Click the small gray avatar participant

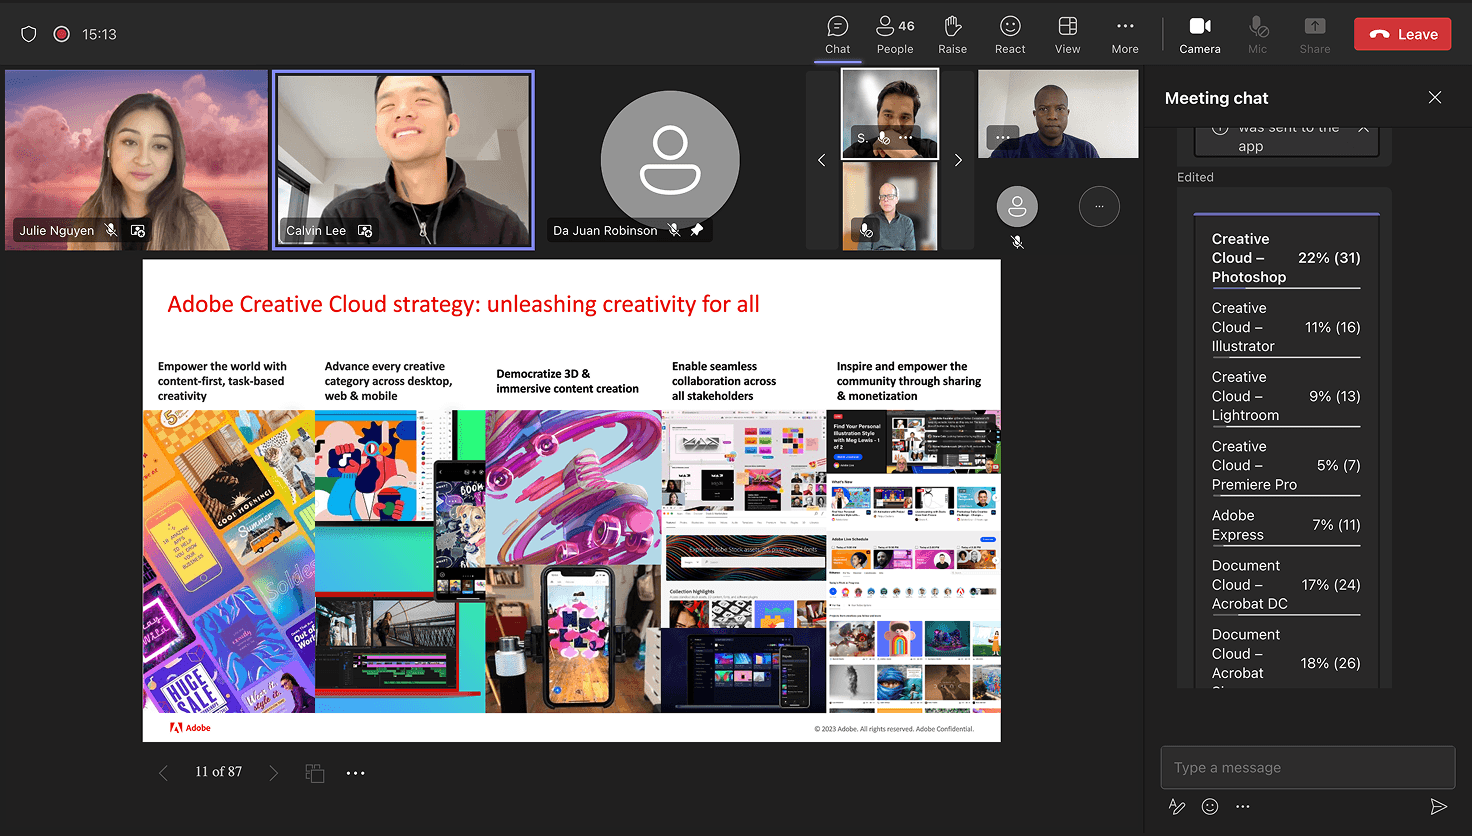pyautogui.click(x=1017, y=207)
